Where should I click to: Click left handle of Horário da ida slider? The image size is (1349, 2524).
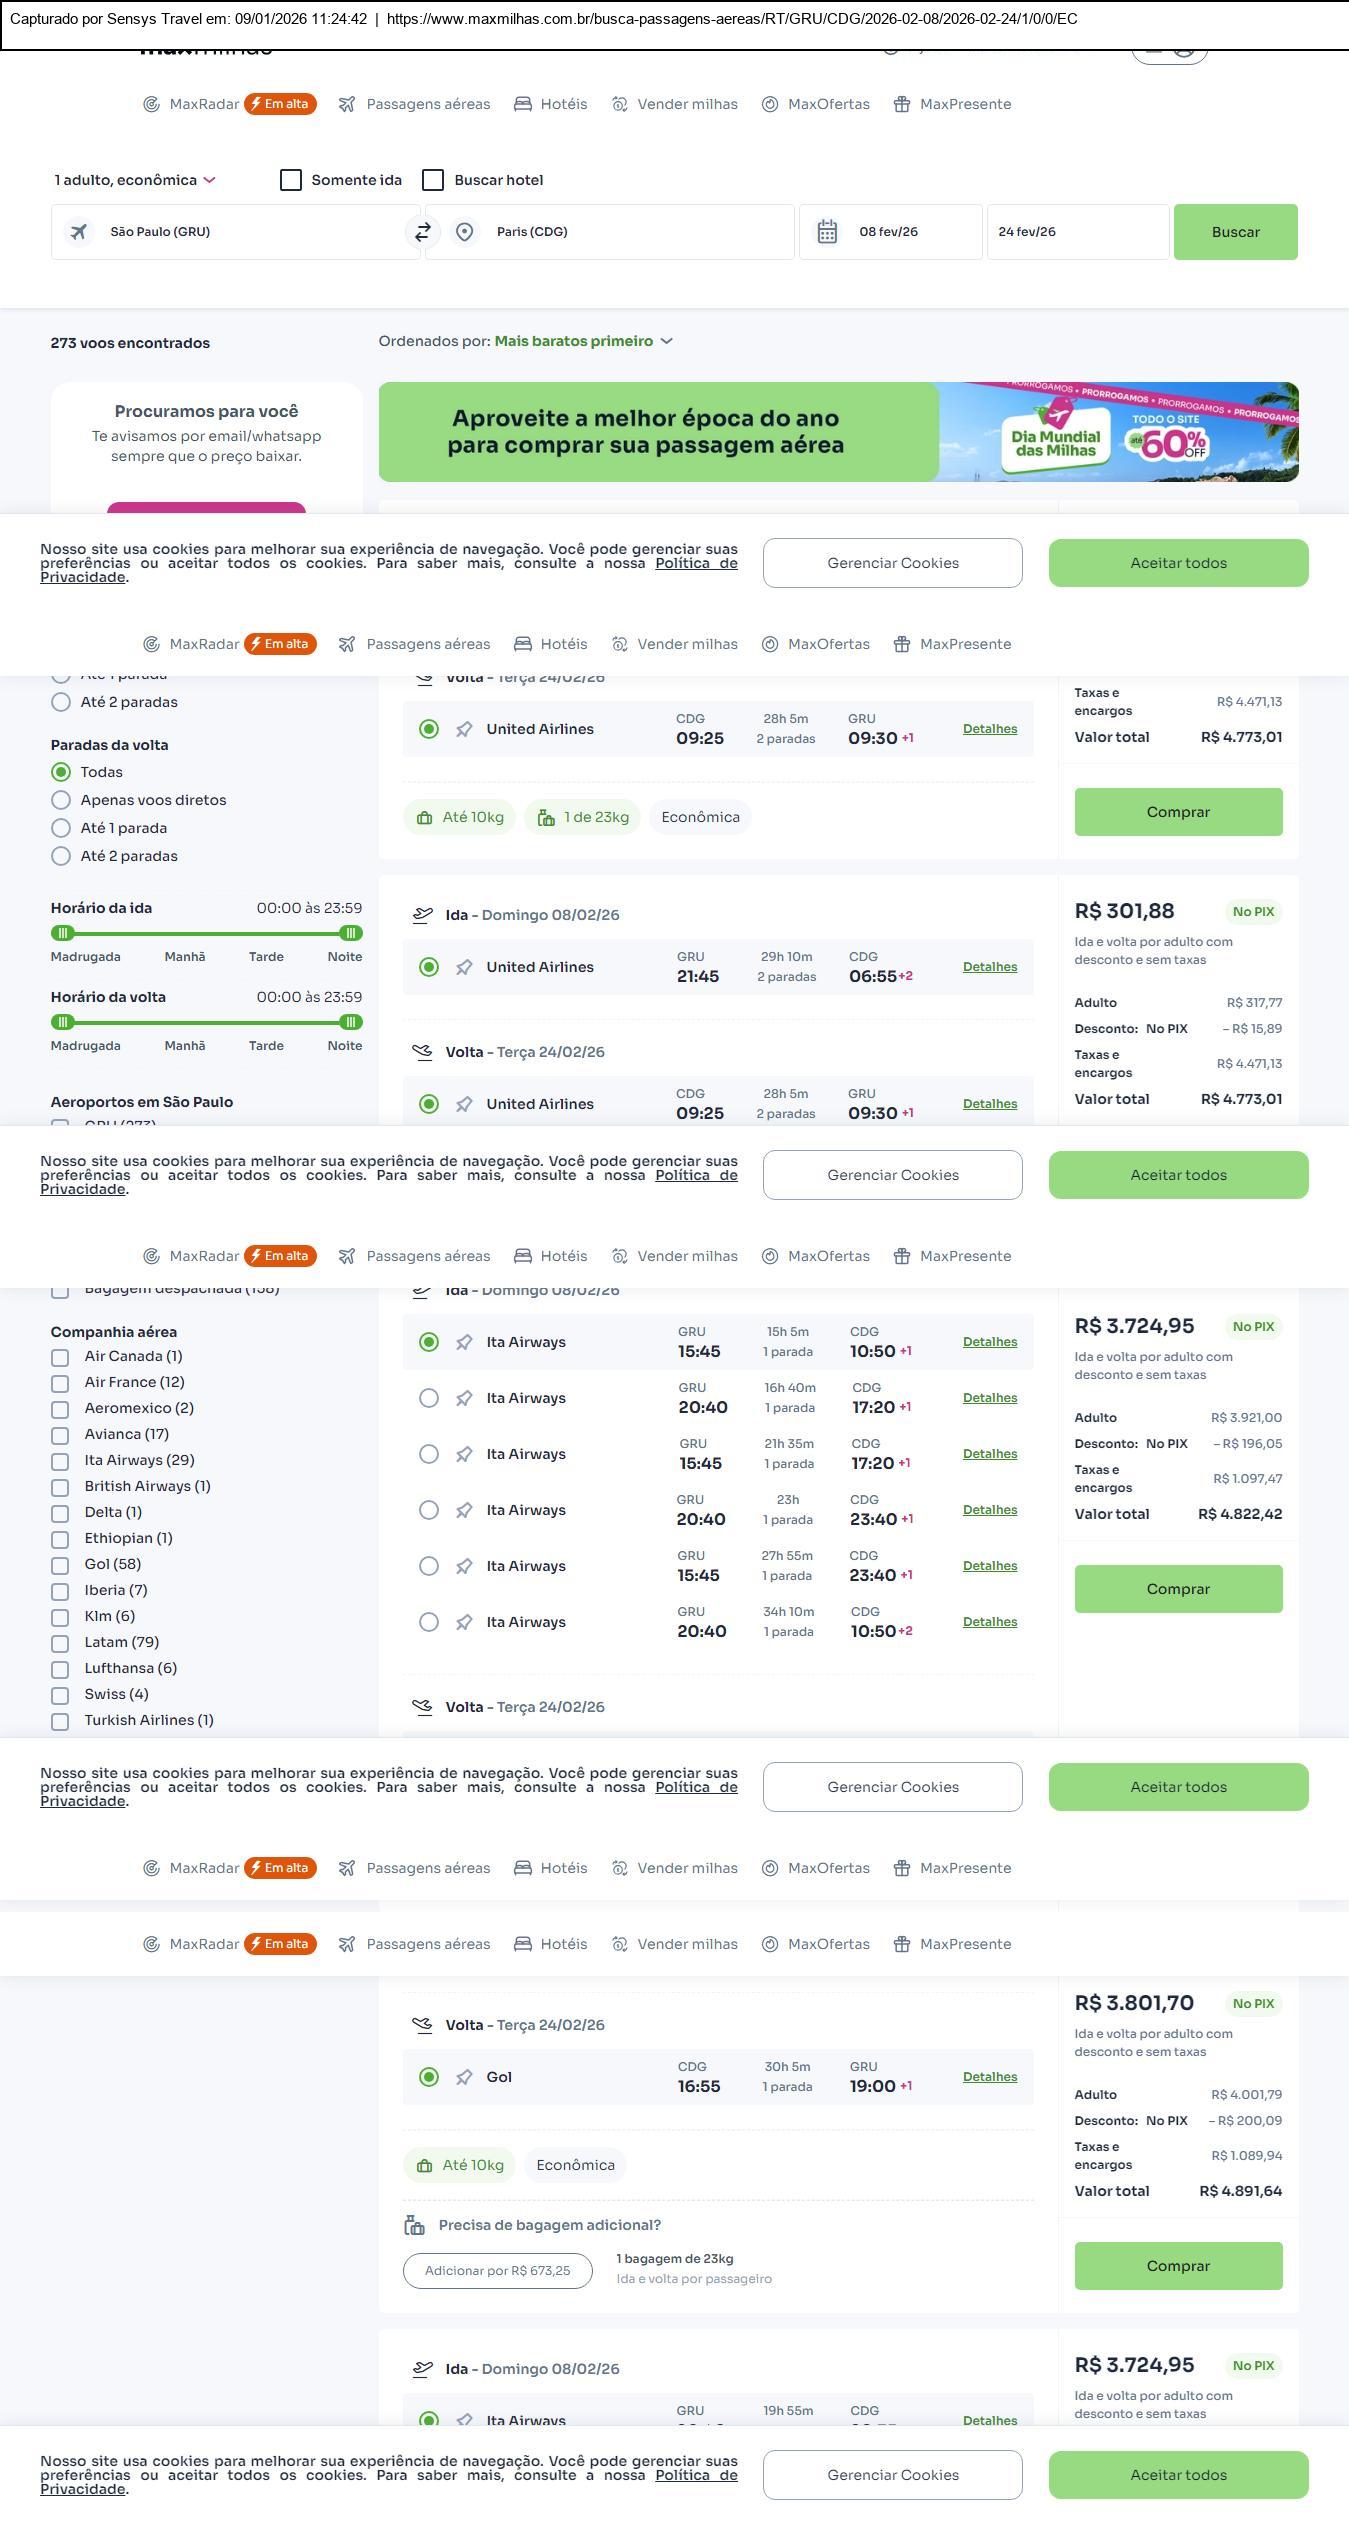click(x=63, y=933)
